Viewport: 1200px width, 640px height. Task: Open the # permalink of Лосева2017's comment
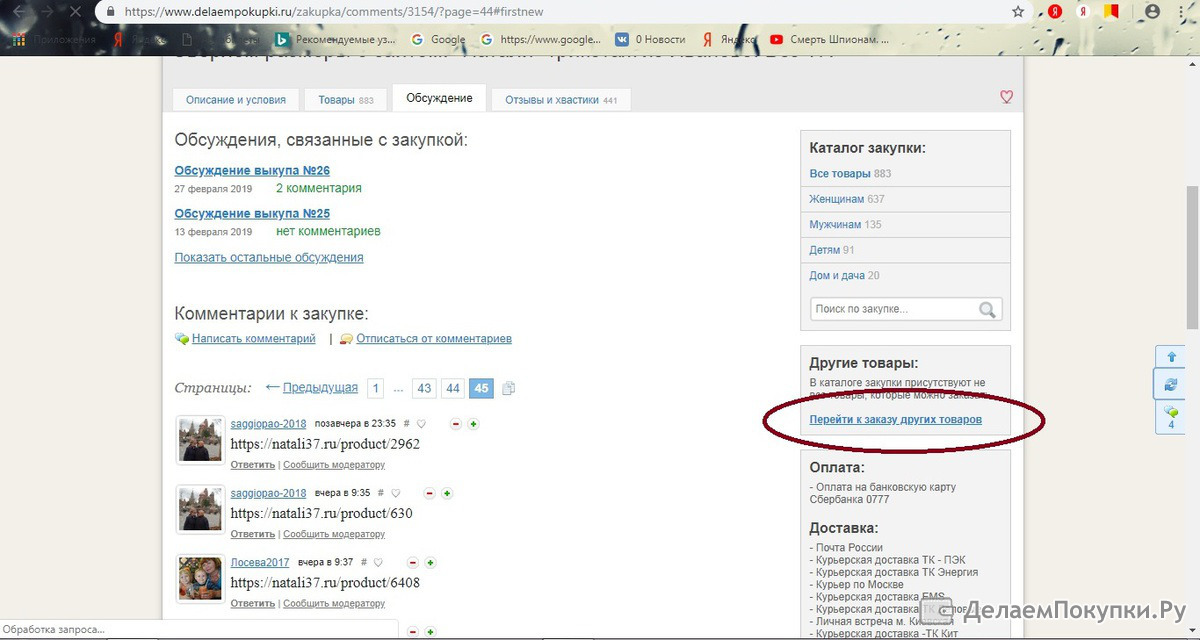(x=364, y=562)
